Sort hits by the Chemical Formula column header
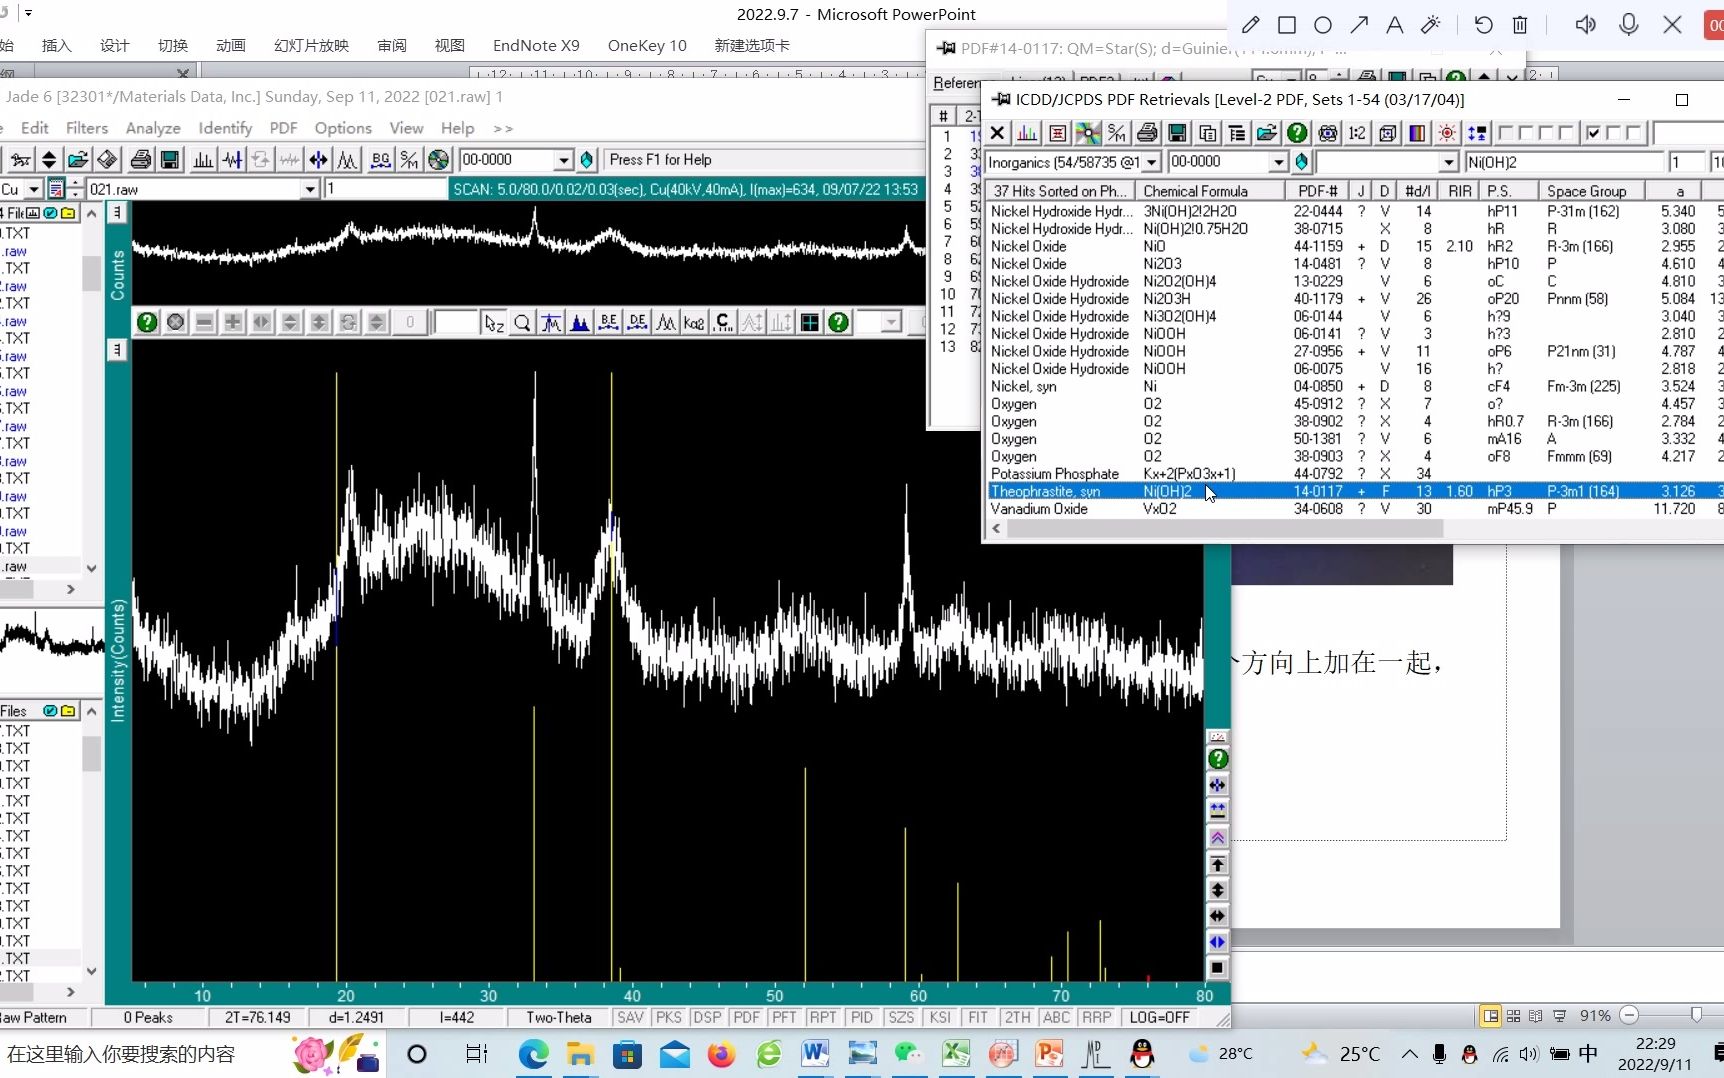 1195,191
